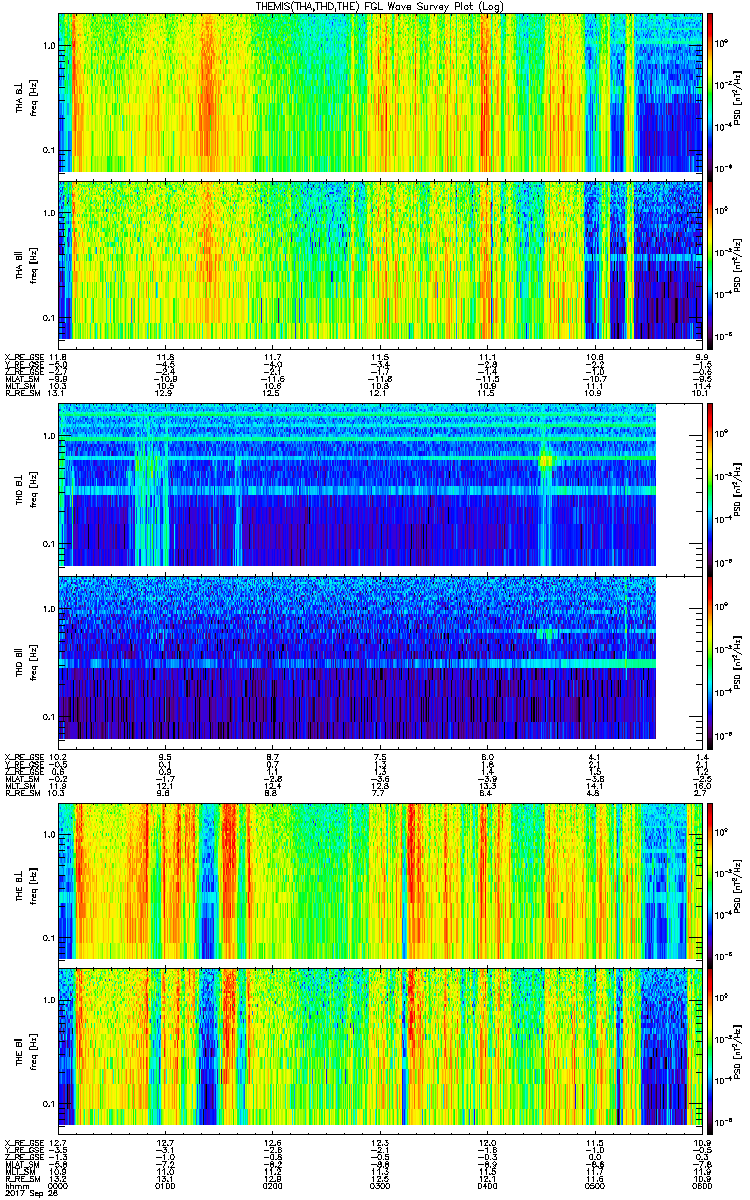
Task: Click the "X_RE_GSE" row label under the THD panels
Action: pos(25,756)
